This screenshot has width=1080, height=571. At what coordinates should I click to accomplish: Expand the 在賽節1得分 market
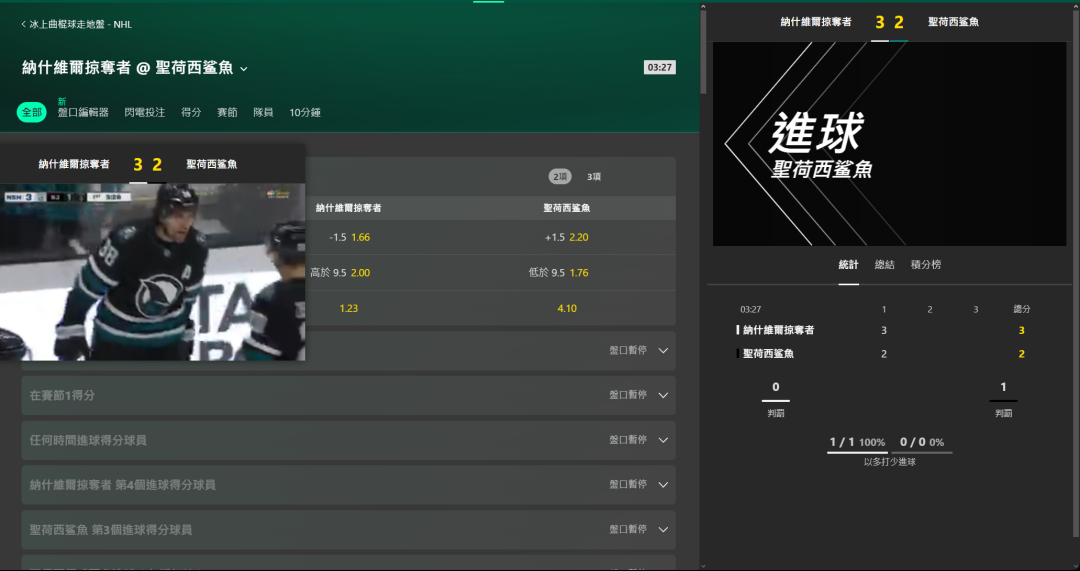pyautogui.click(x=348, y=395)
